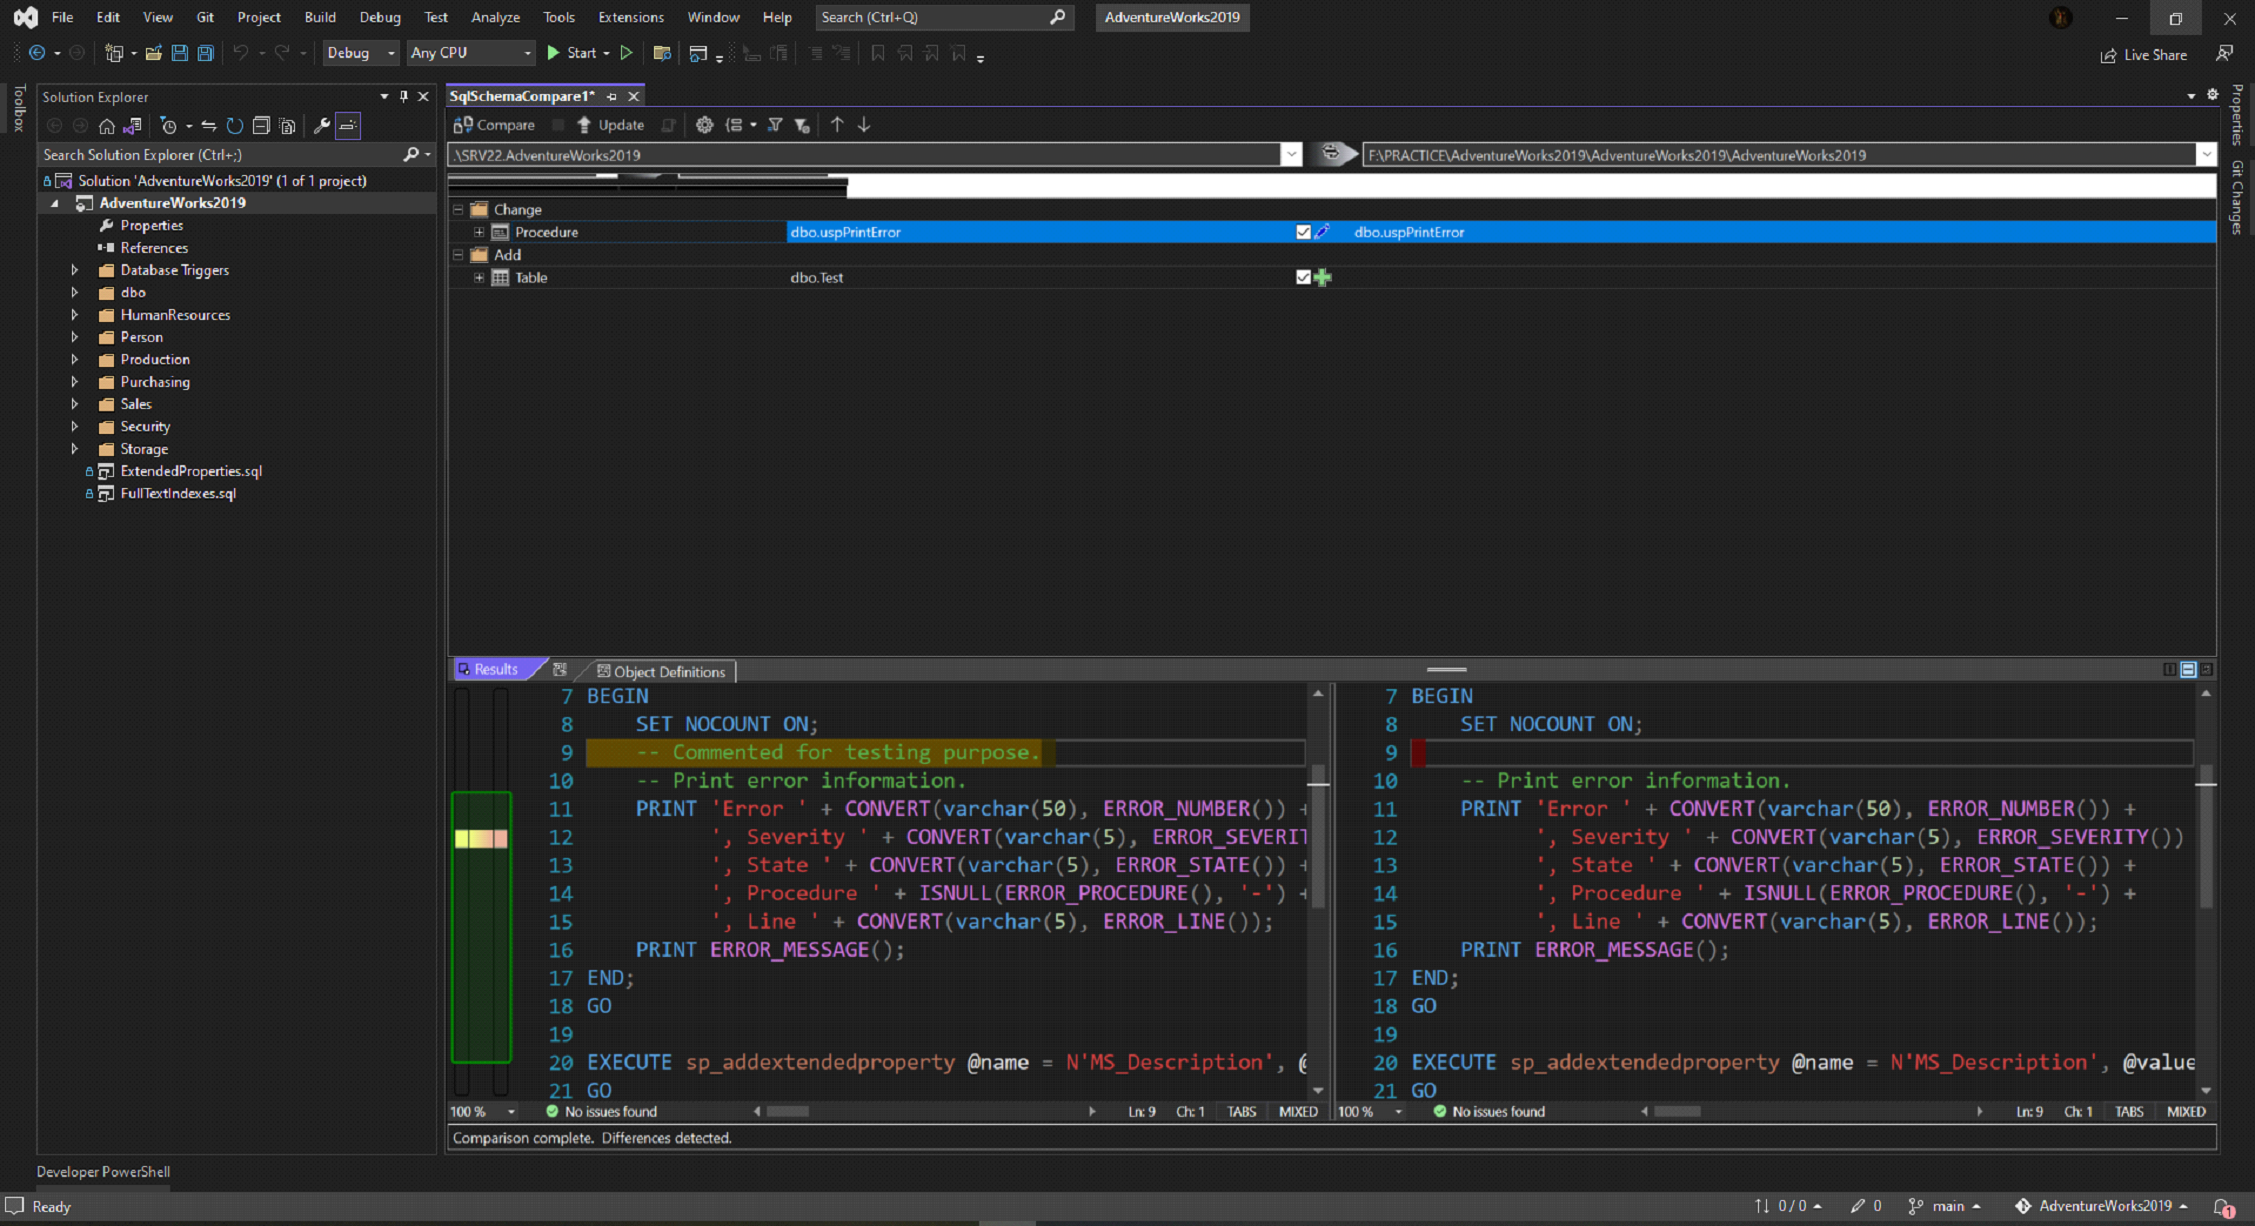Open Schema Compare Options gear
Screen dimensions: 2255x1226
click(x=705, y=124)
